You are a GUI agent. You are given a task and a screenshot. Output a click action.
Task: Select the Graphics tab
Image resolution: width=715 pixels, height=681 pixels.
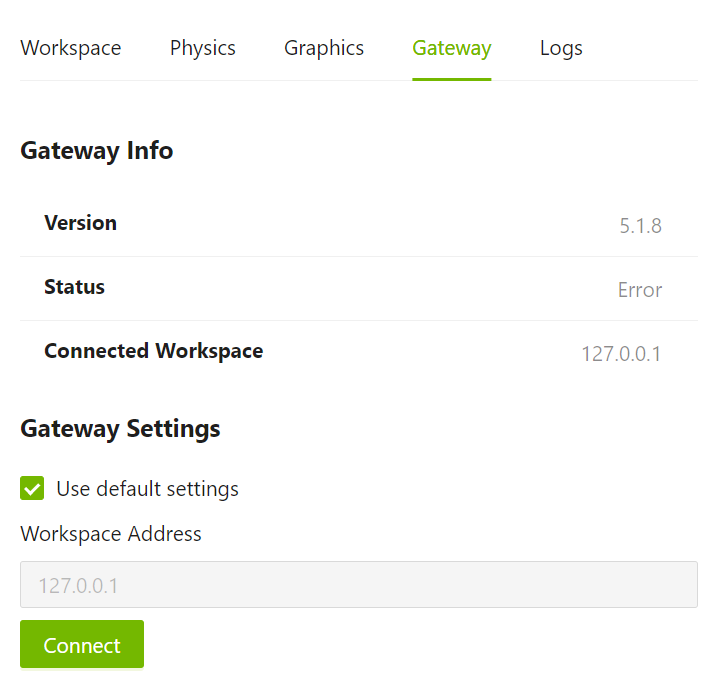(x=324, y=48)
